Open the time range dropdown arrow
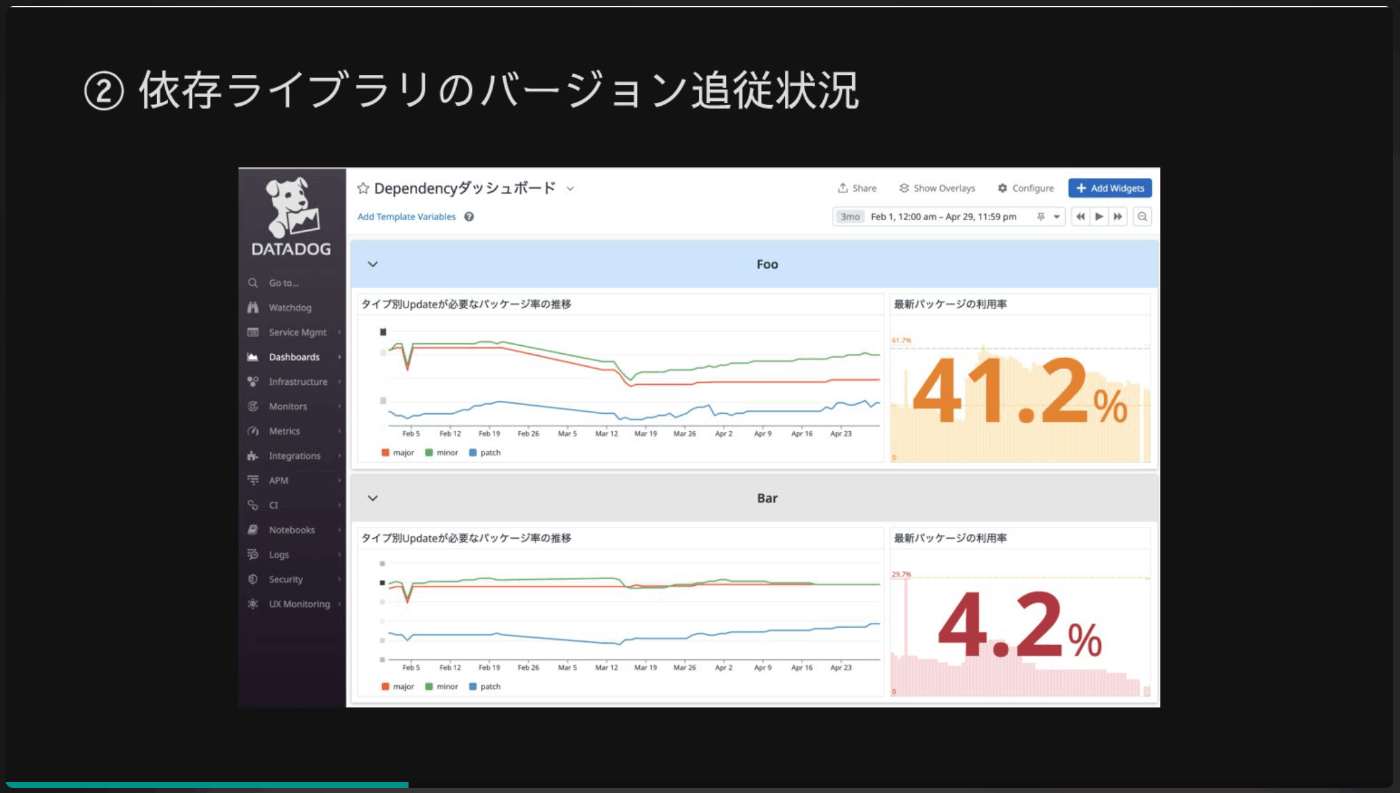This screenshot has width=1400, height=793. click(1057, 217)
